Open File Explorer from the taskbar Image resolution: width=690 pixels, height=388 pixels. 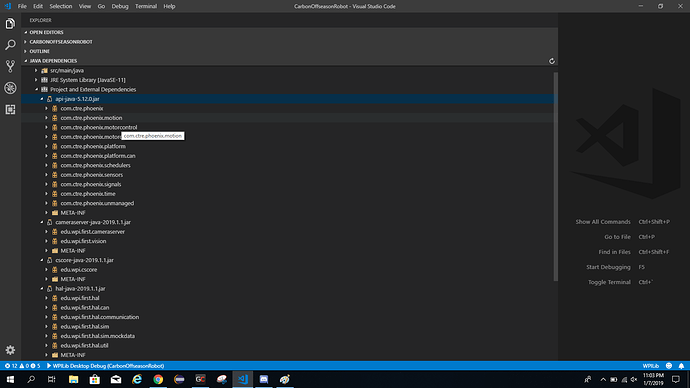coord(73,379)
